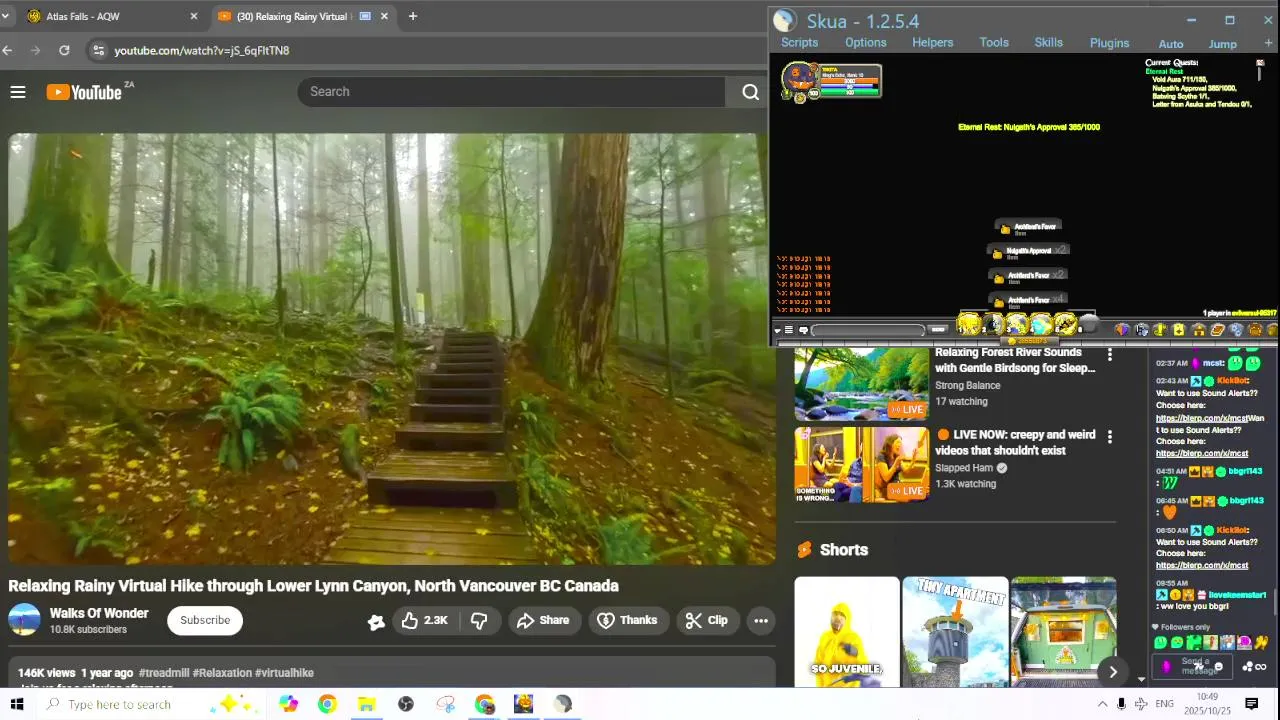The height and width of the screenshot is (720, 1280).
Task: Expand the game chat channel dropdown arrow
Action: [777, 330]
